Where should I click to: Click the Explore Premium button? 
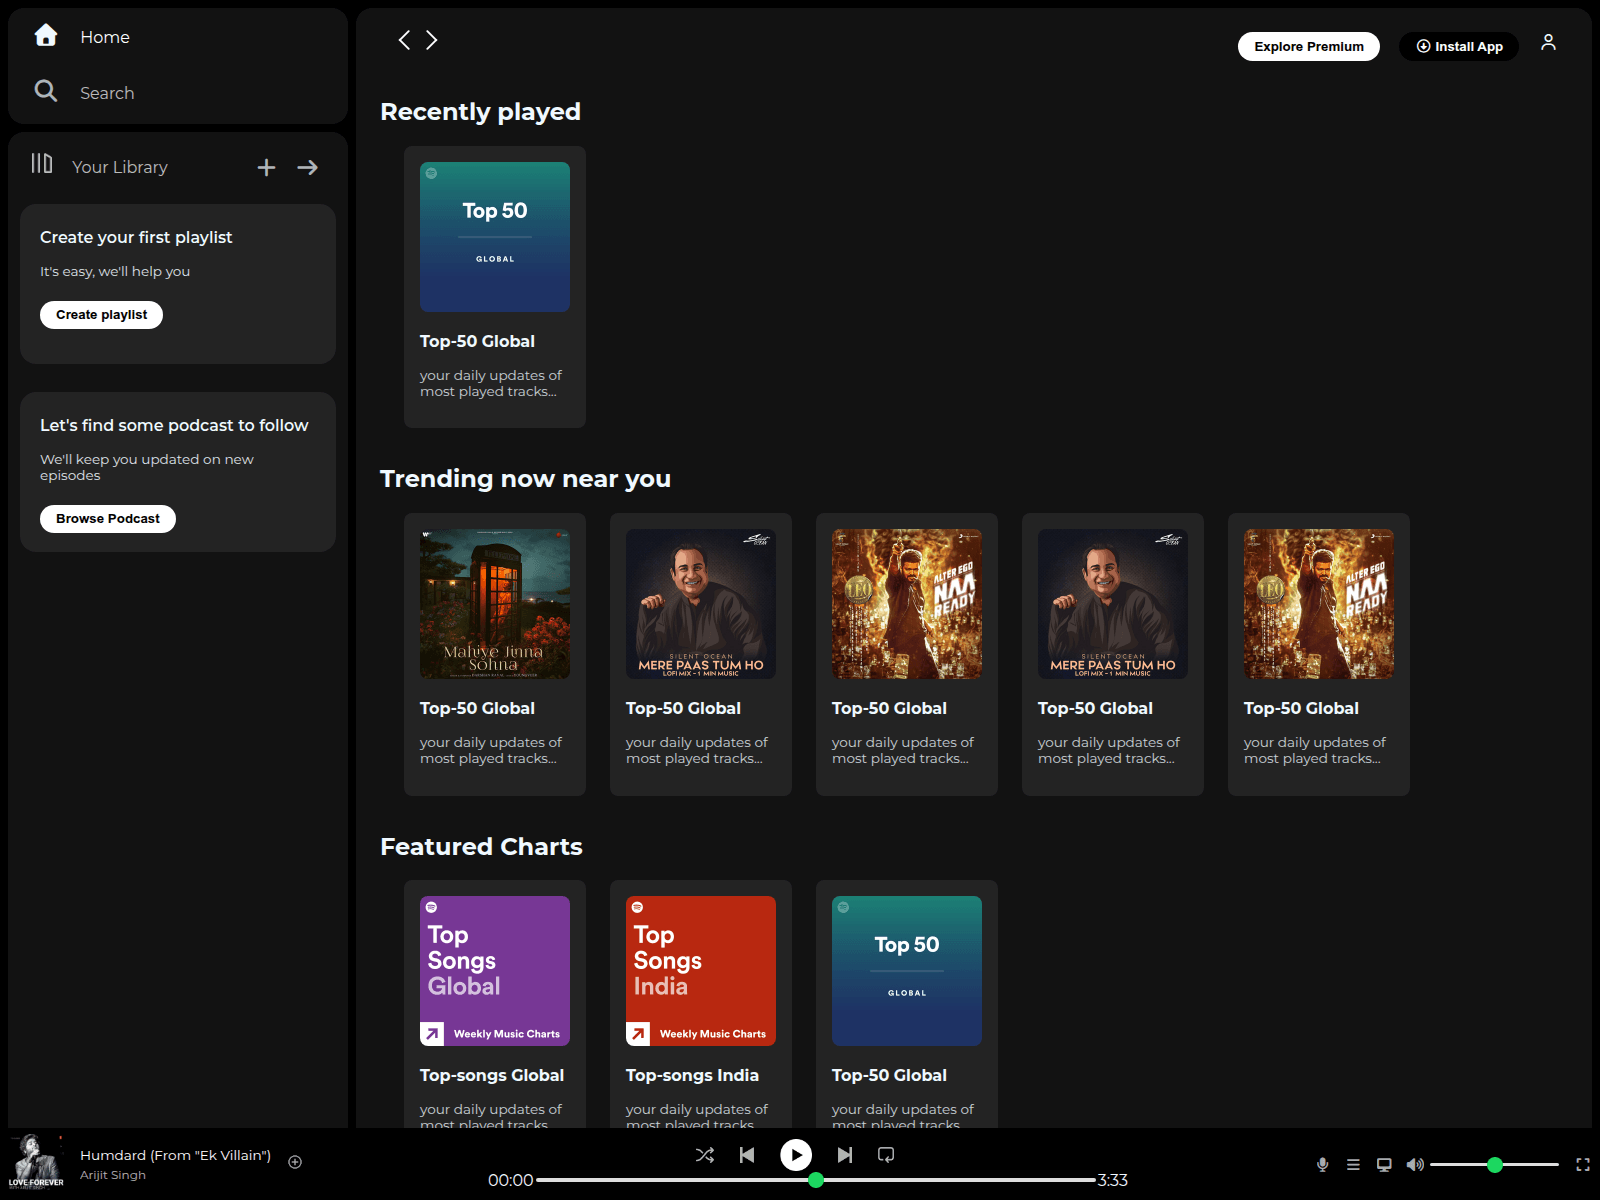point(1309,46)
